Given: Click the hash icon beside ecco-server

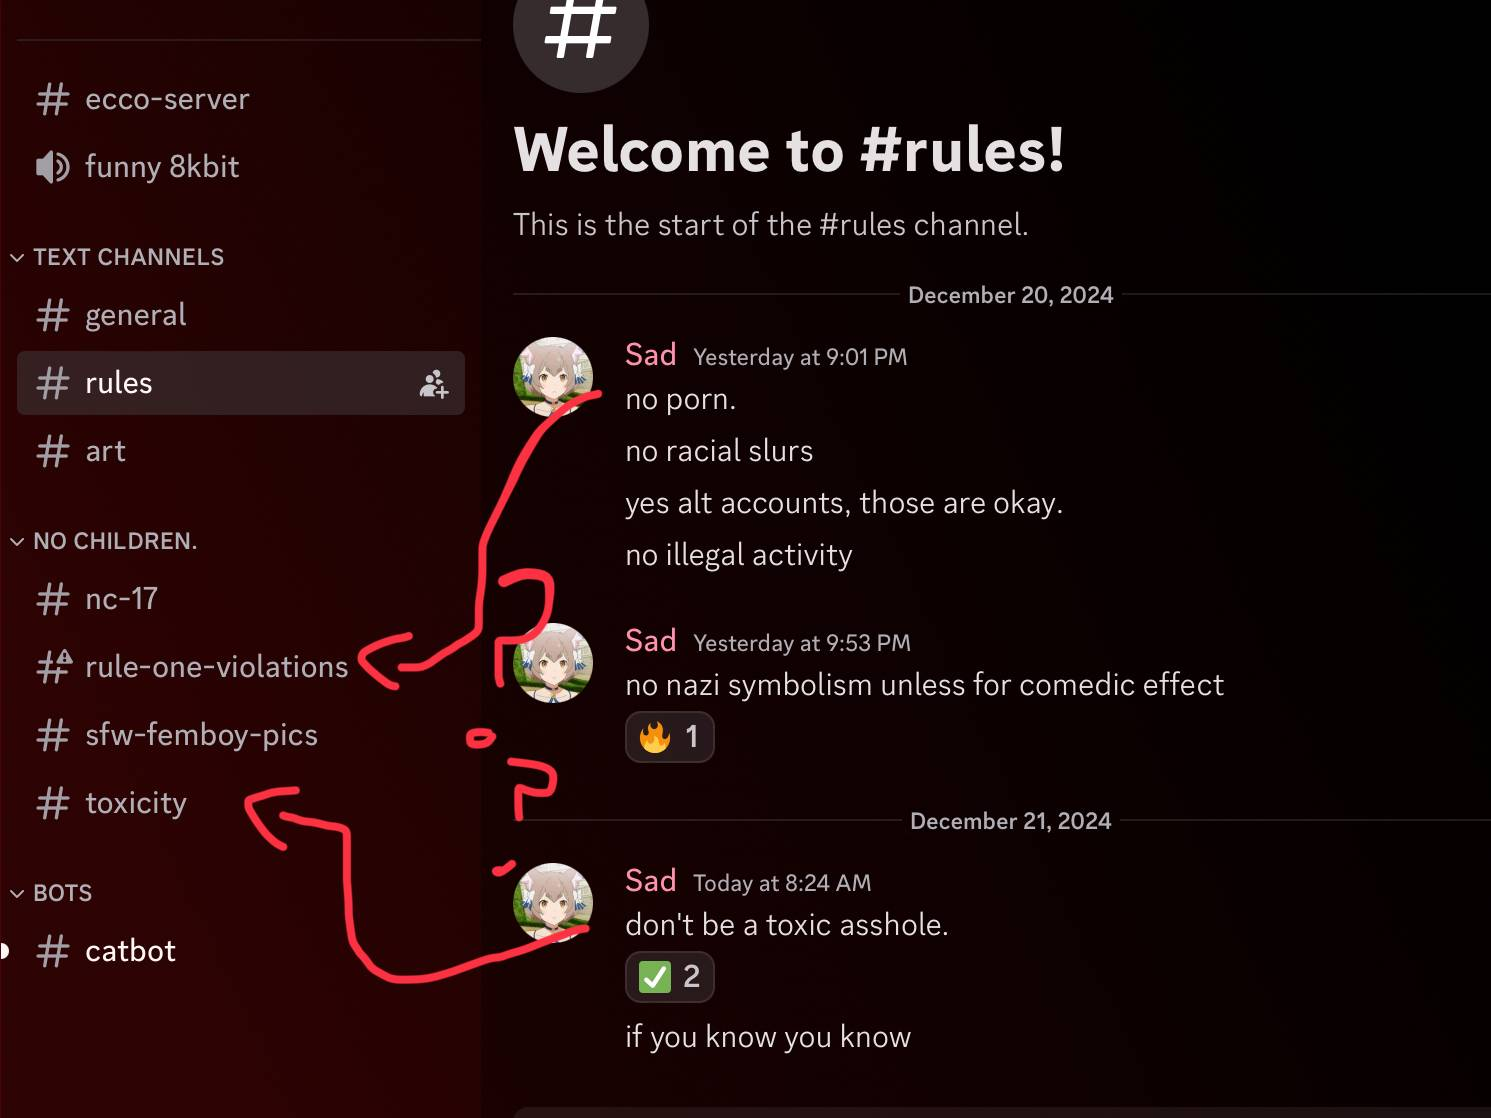Looking at the screenshot, I should pyautogui.click(x=53, y=99).
